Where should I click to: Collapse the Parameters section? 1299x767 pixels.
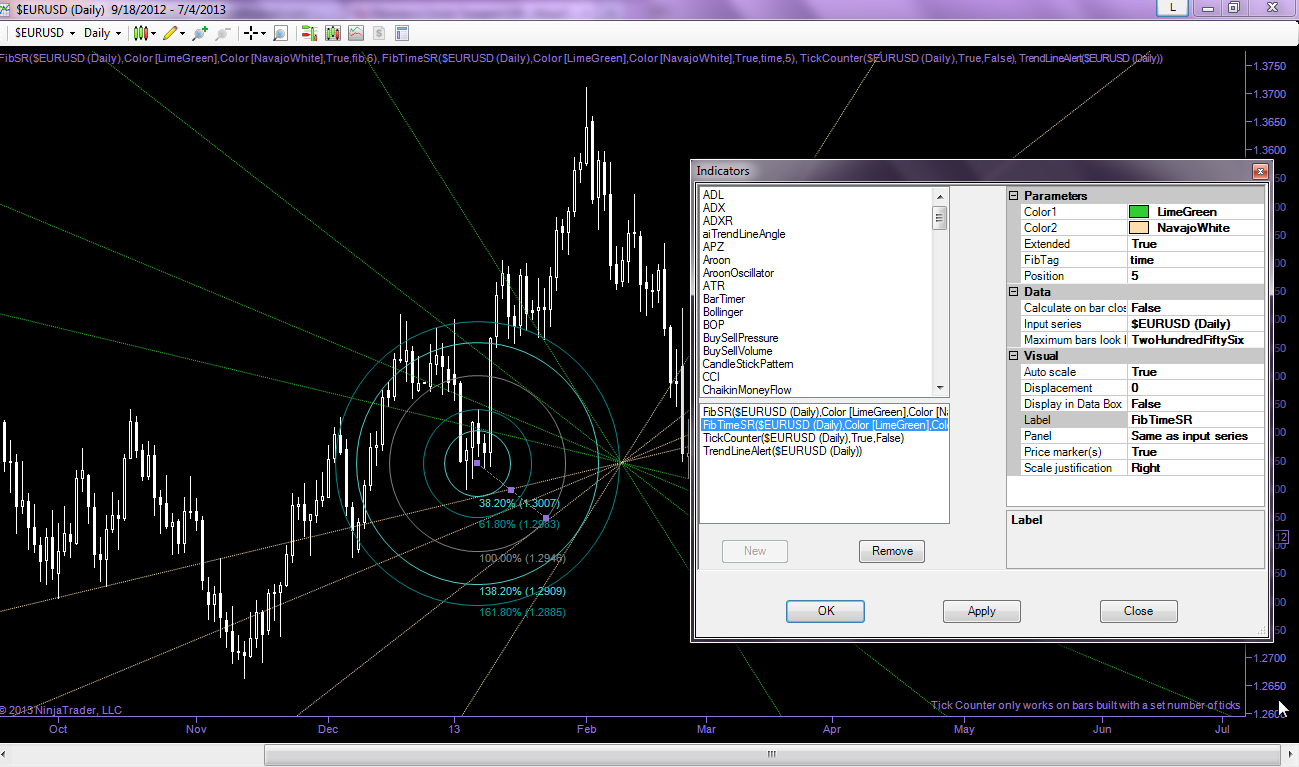[x=1013, y=196]
